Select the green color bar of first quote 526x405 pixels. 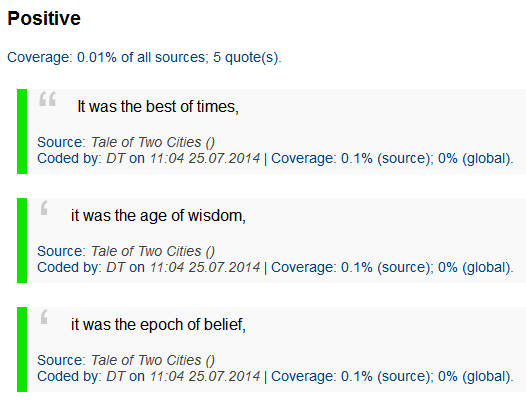point(22,132)
